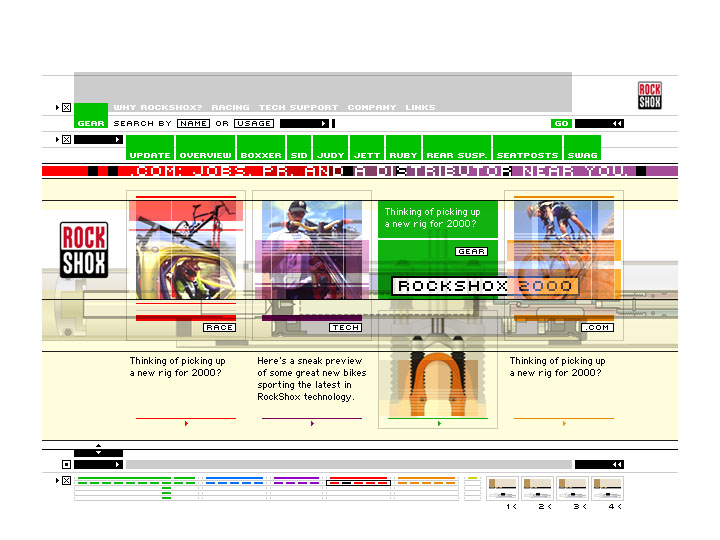
Task: Click the man with cap tech image
Action: click(312, 250)
